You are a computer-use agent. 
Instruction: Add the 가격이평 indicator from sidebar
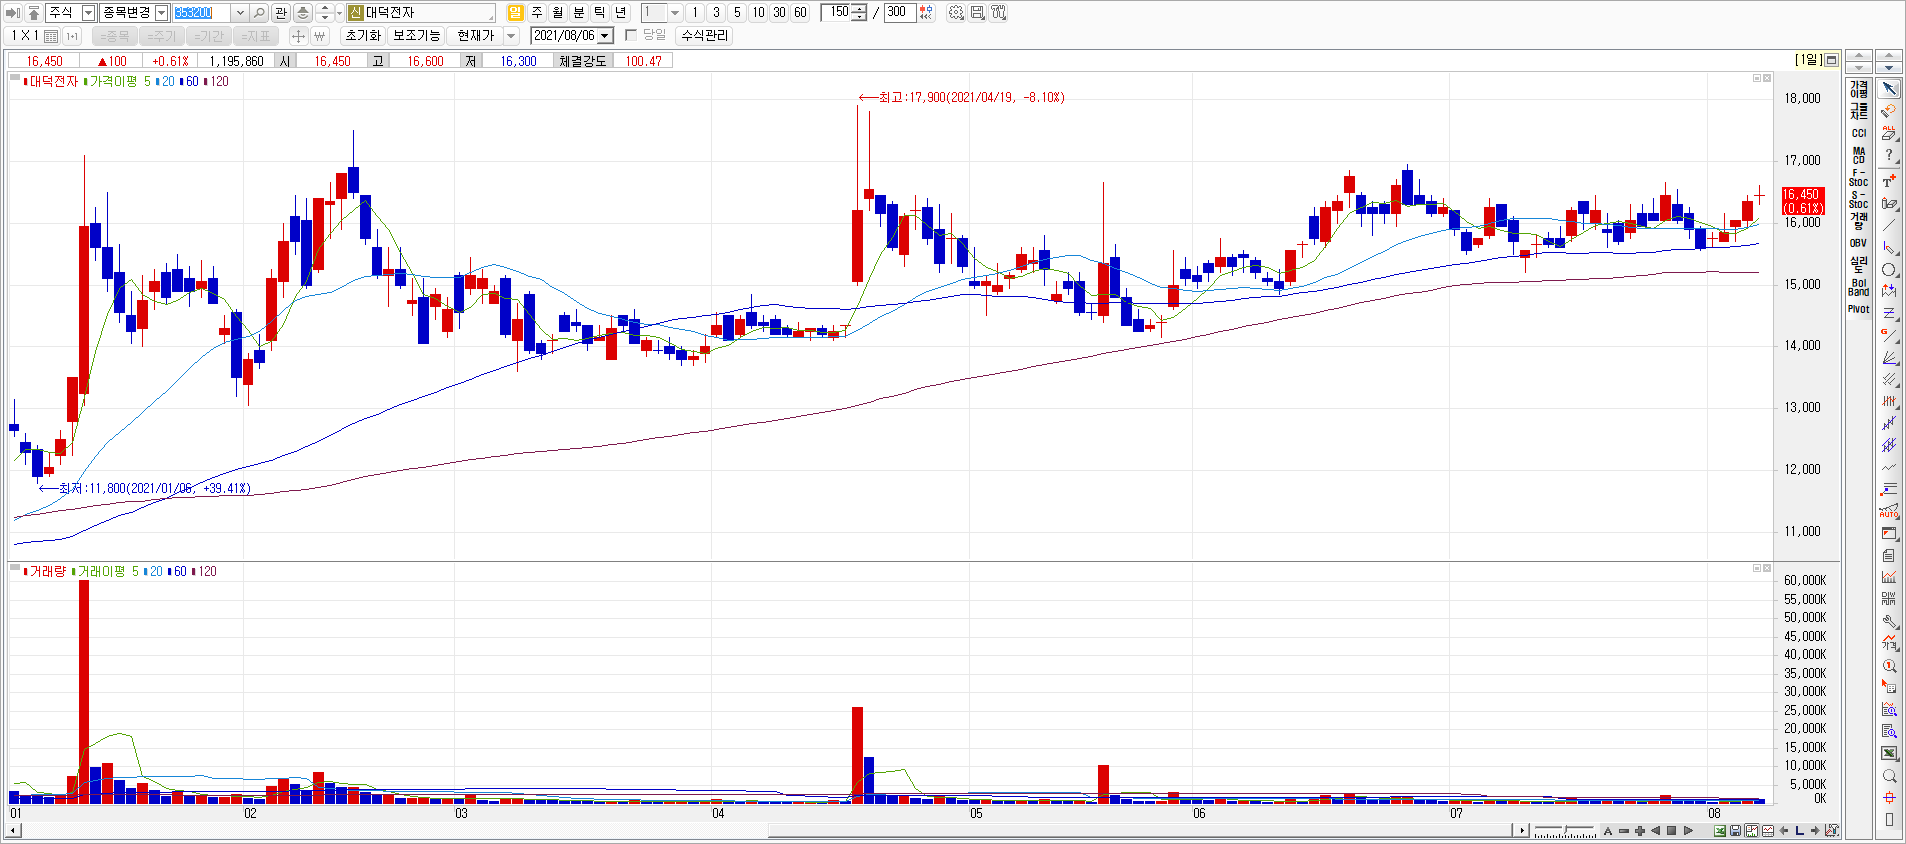[1859, 90]
